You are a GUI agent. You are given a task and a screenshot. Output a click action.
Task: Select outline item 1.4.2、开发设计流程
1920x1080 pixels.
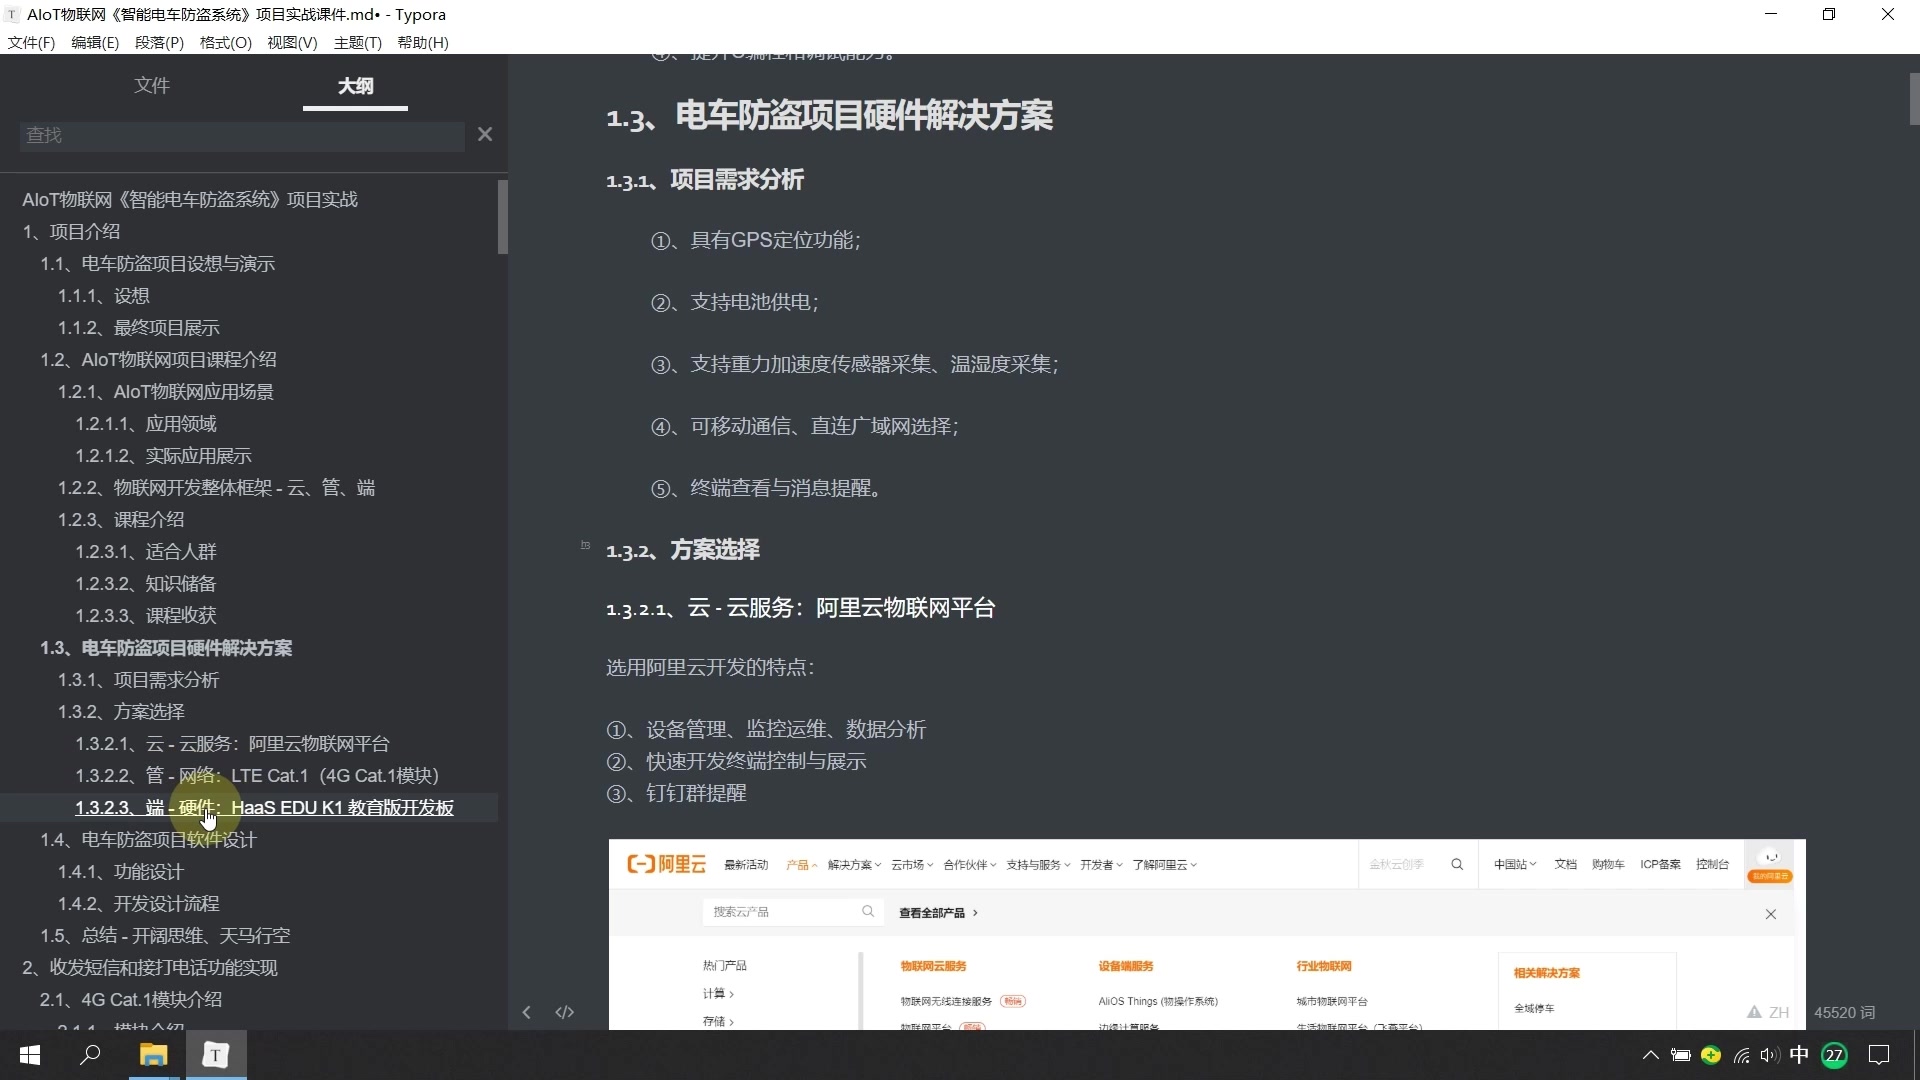coord(138,904)
